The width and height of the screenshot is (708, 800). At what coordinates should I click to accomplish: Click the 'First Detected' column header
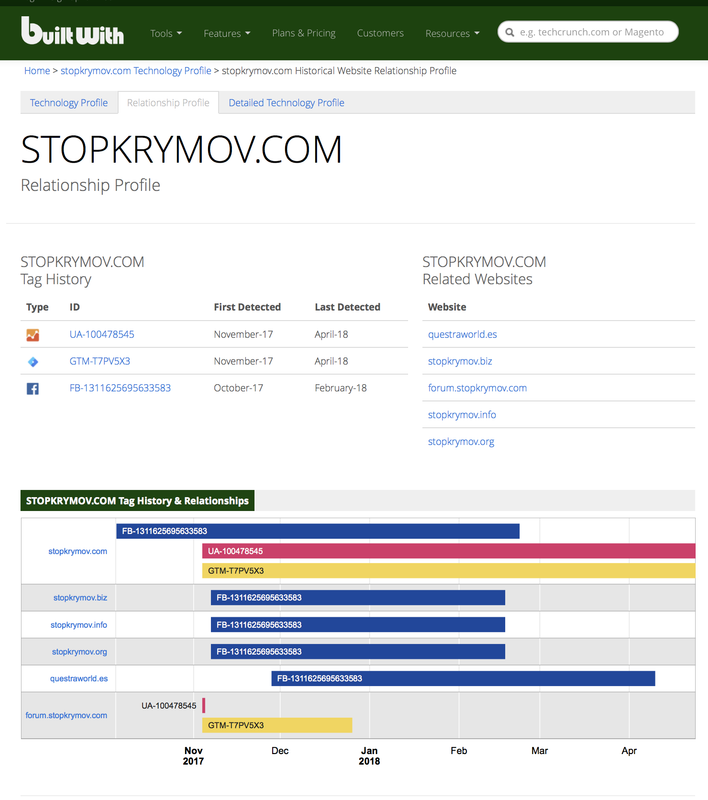coord(247,307)
